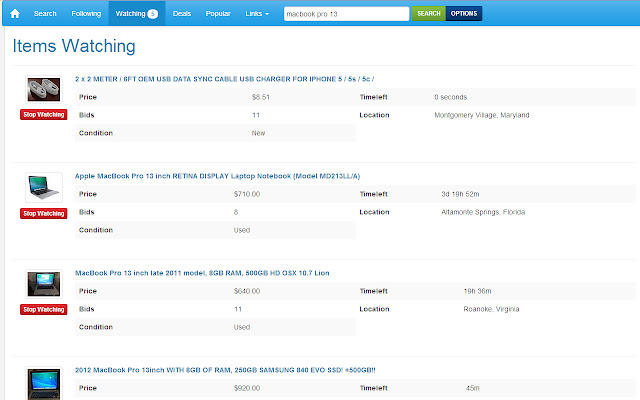The image size is (640, 400).
Task: Open the USB cable item thumbnail
Action: point(44,89)
